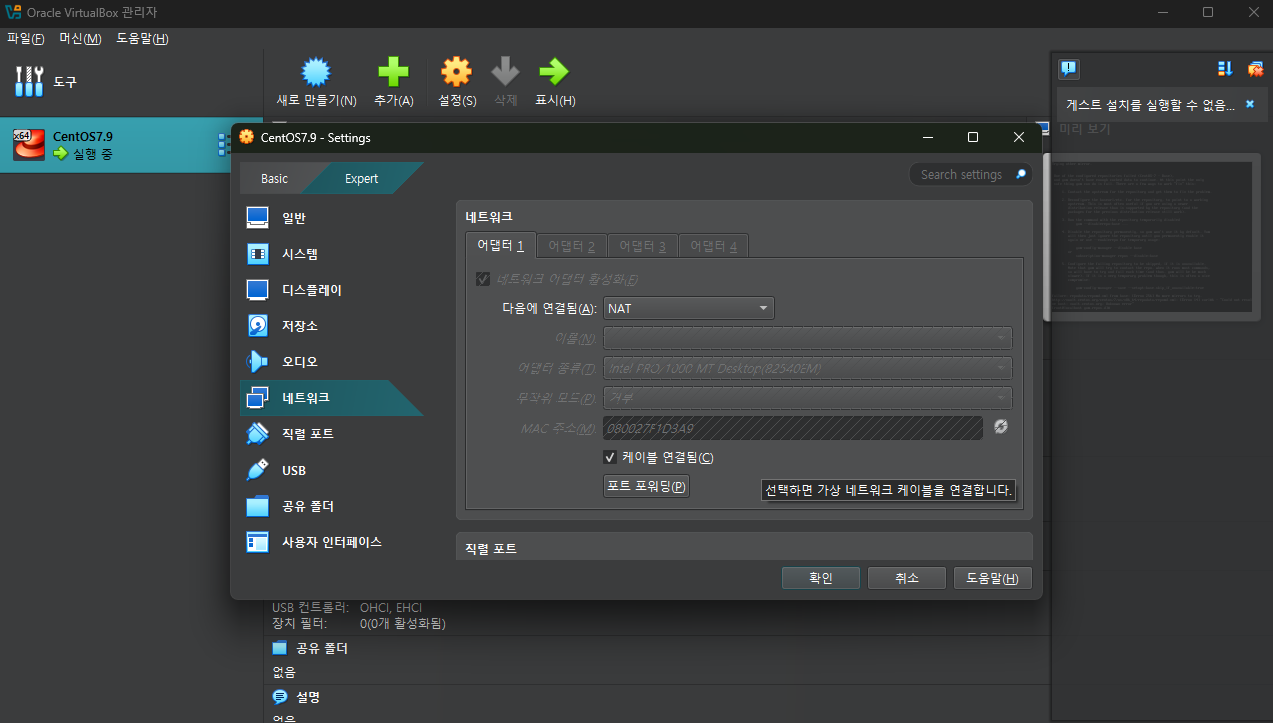Click the 포트 포워딩 button
Screen dimensions: 1273x723
point(647,486)
